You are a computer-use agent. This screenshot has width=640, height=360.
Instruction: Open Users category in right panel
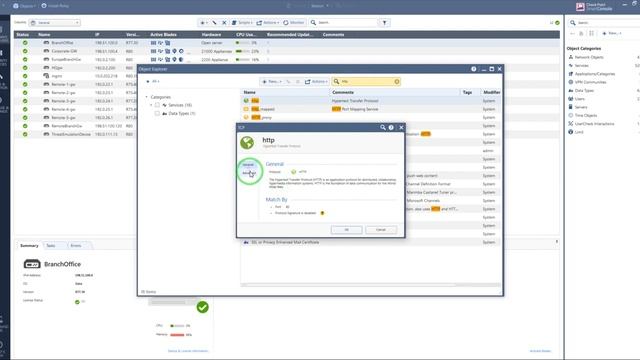coord(580,99)
